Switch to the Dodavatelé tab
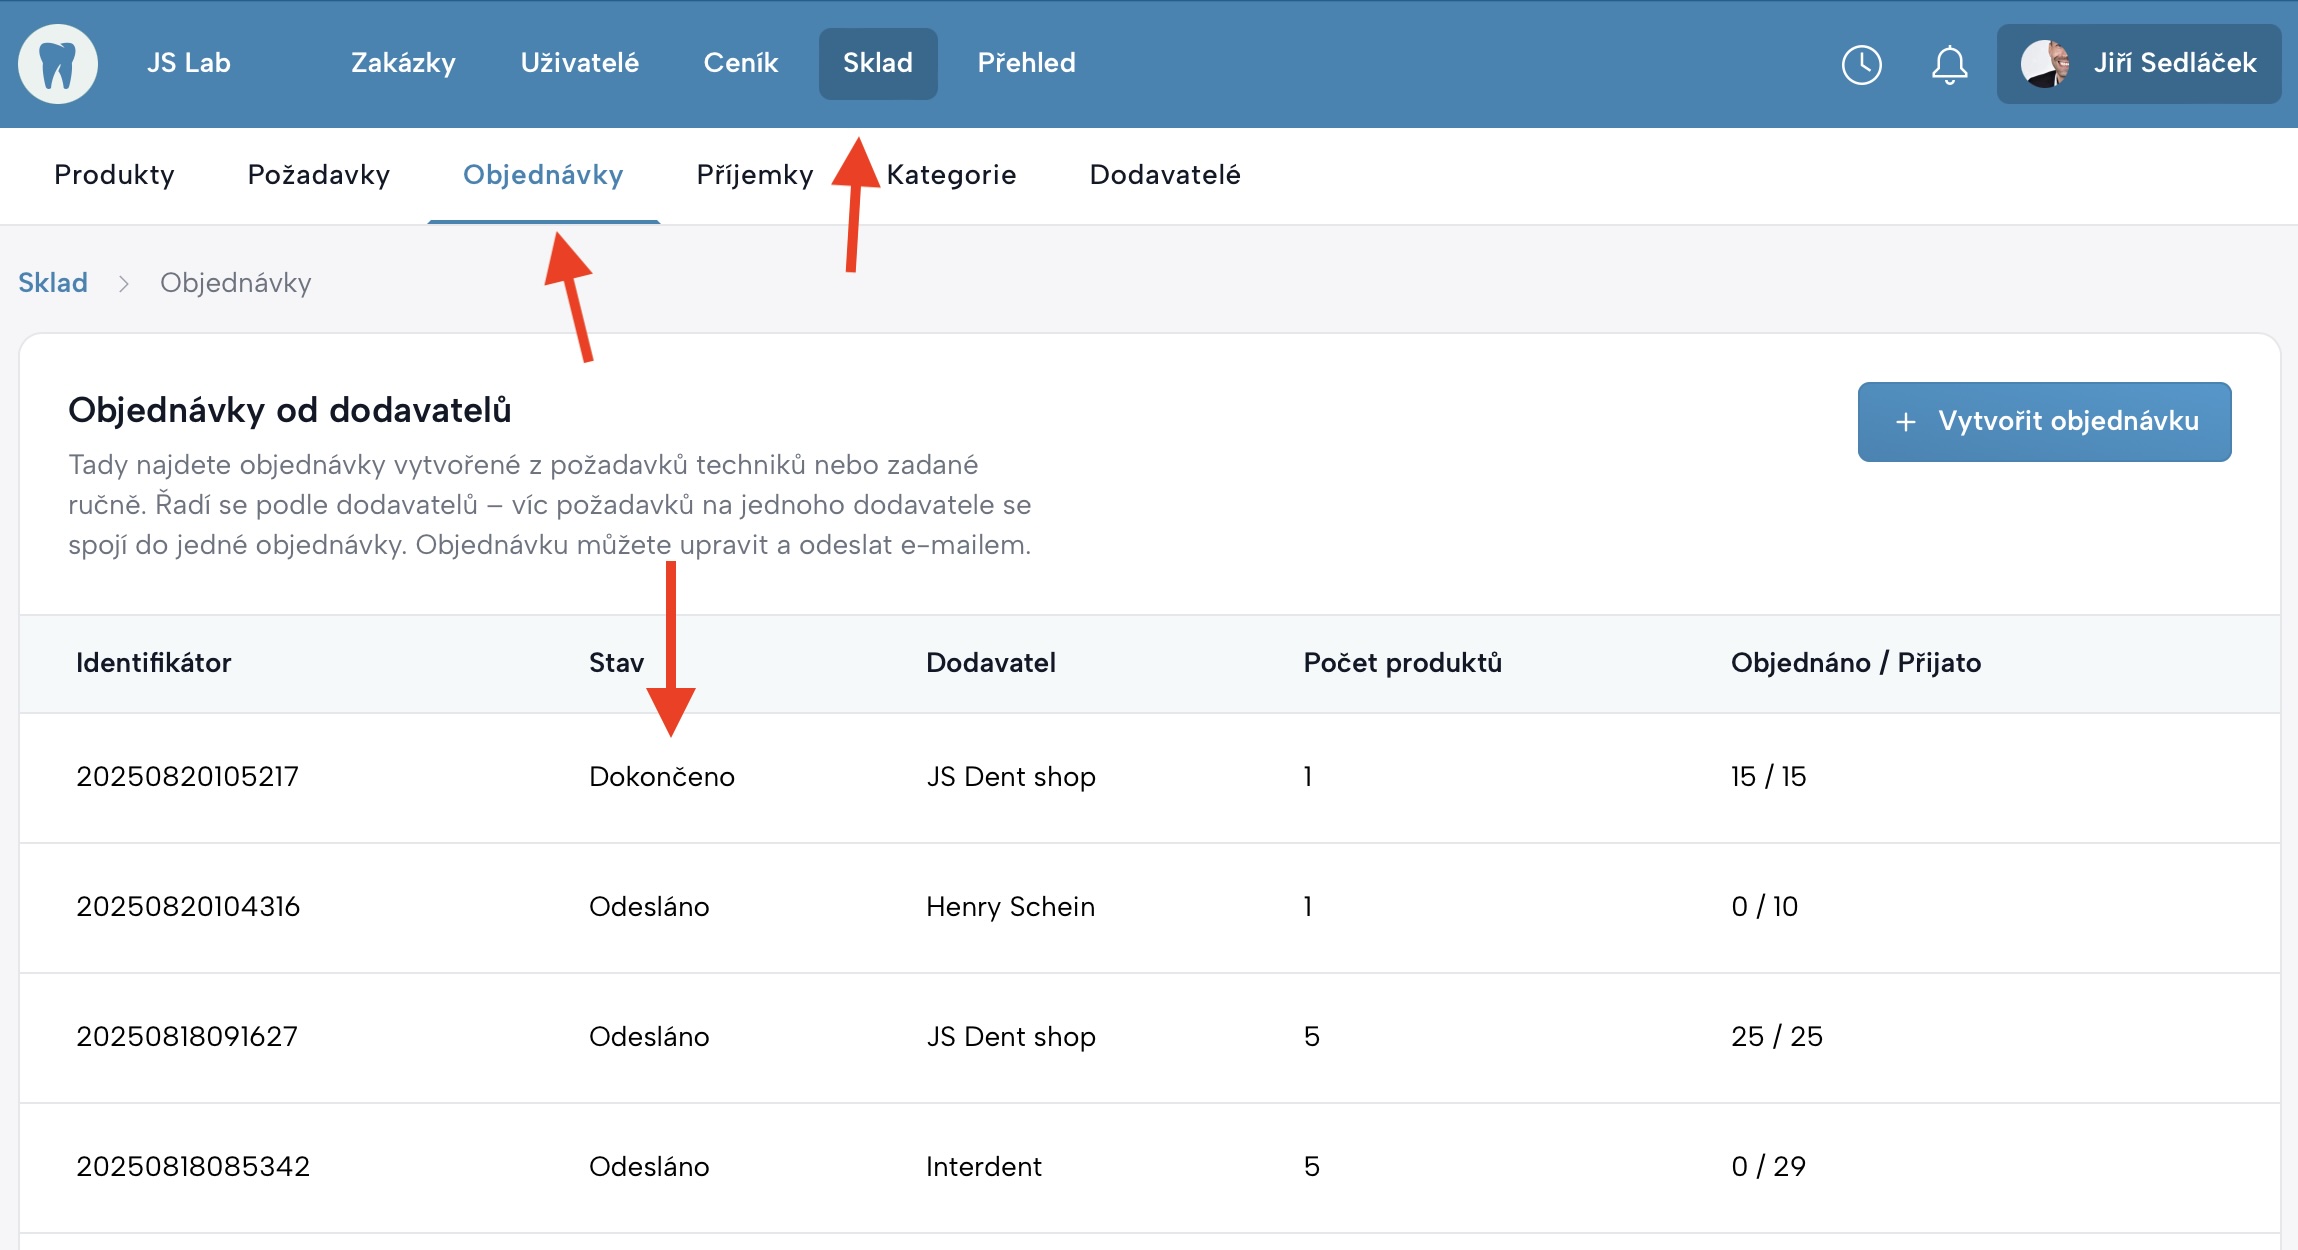This screenshot has width=2298, height=1250. 1164,175
